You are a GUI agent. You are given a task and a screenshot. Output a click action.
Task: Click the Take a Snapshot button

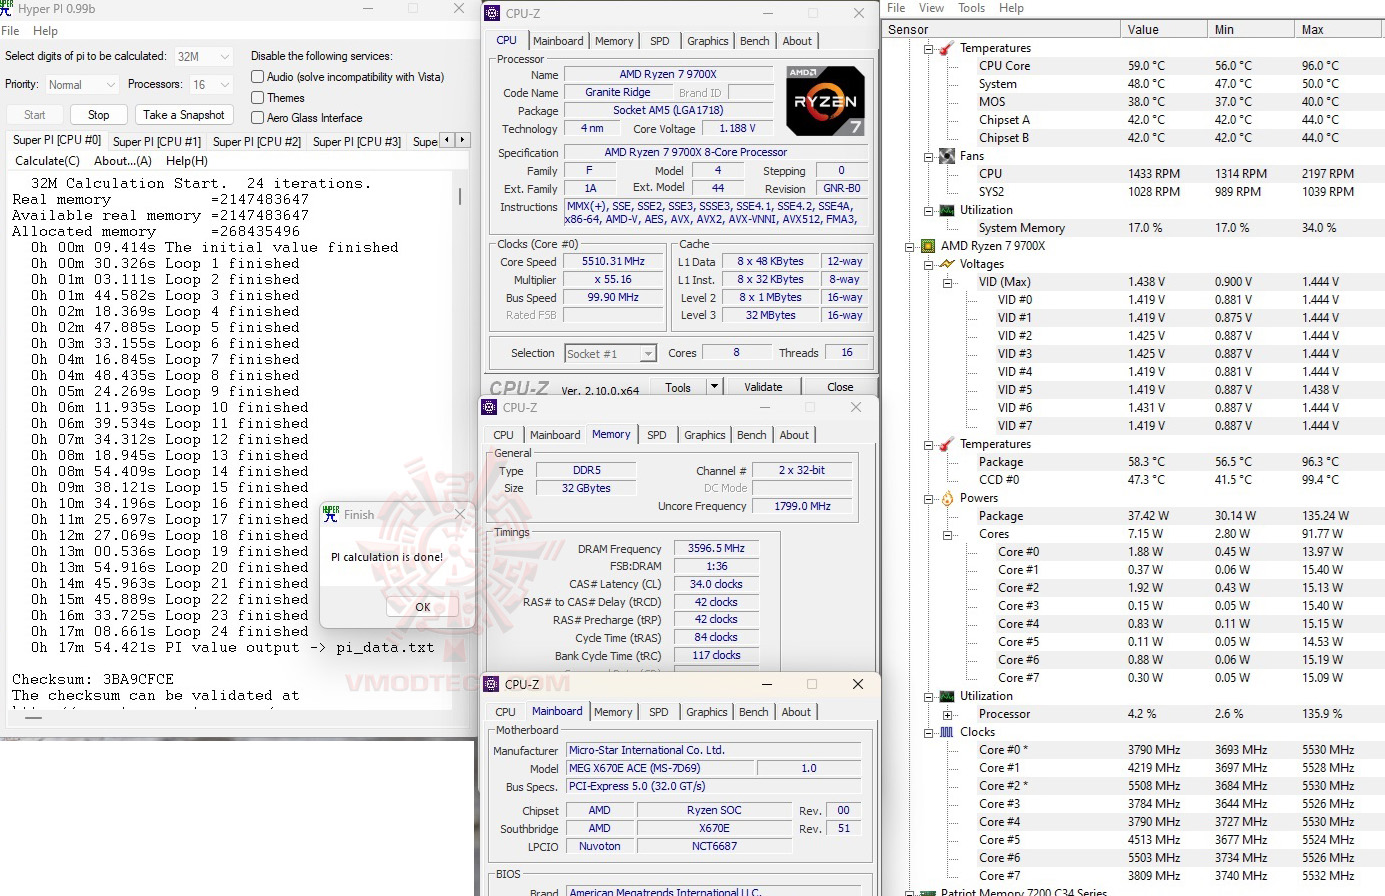point(184,115)
